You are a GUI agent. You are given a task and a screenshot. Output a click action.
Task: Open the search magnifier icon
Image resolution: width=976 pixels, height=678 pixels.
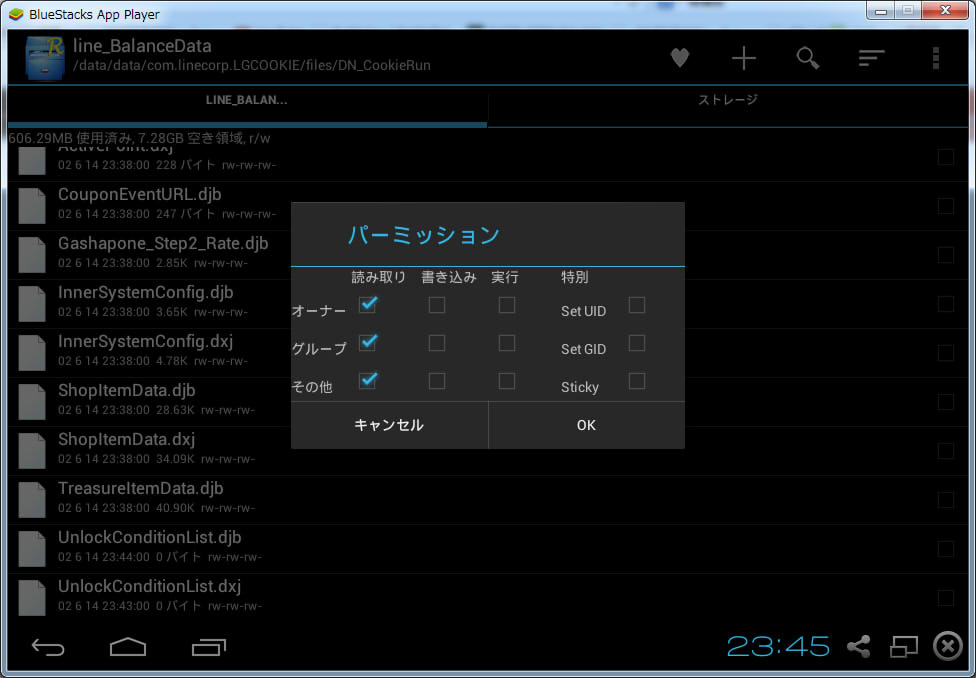[x=807, y=59]
